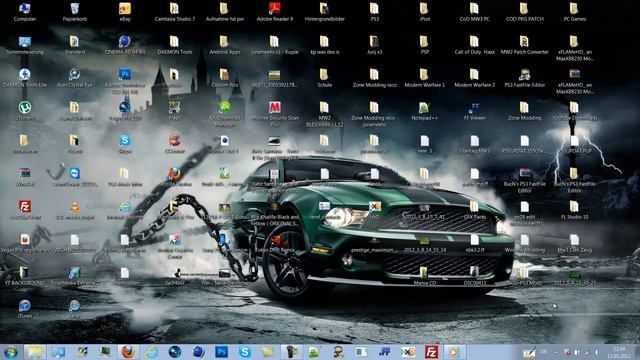
Task: Open the Schule folder
Action: 324,78
